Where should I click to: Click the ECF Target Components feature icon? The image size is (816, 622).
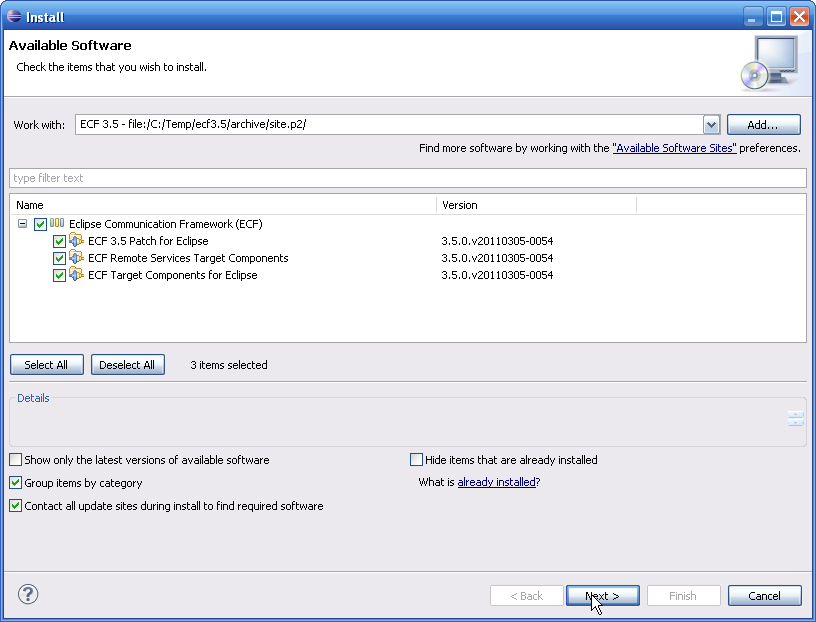[x=76, y=275]
